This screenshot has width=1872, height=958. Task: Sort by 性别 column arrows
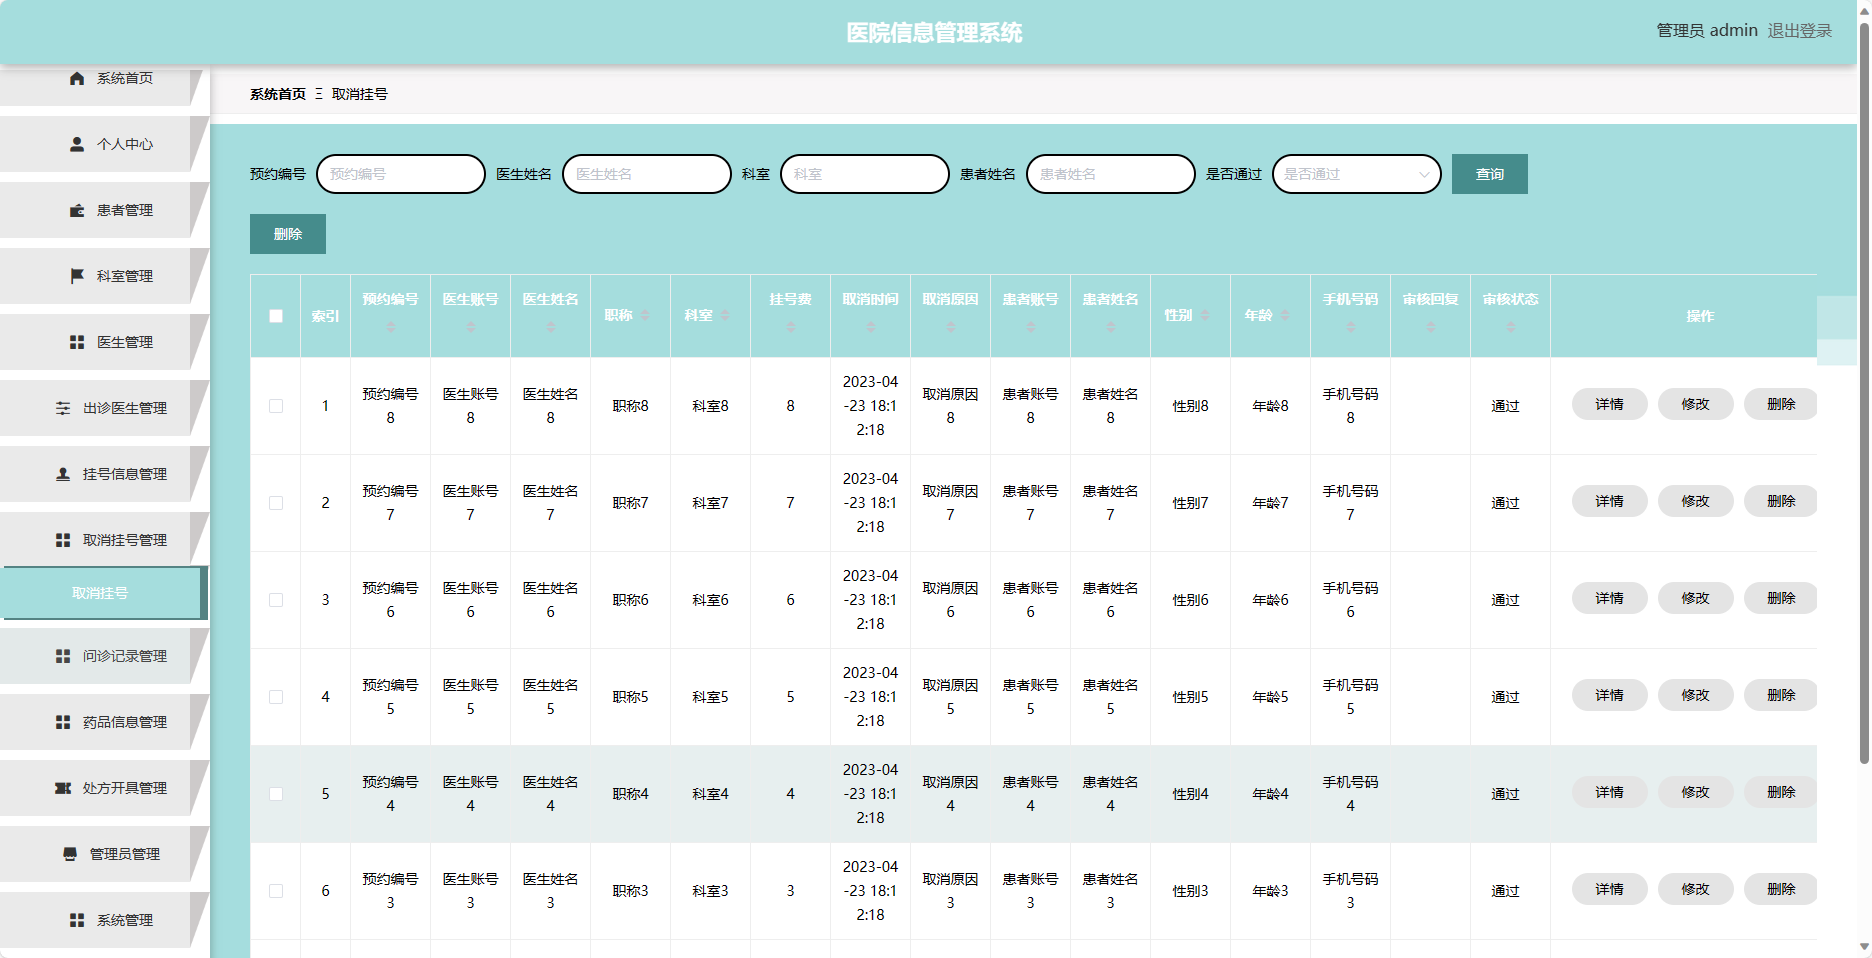click(x=1205, y=316)
